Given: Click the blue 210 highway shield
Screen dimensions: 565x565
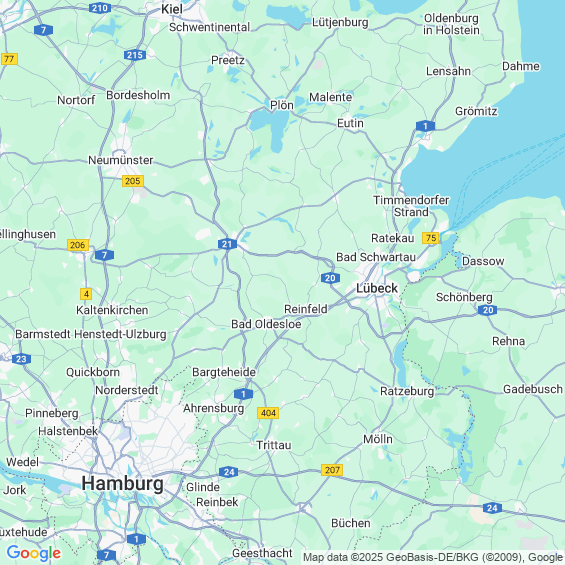Looking at the screenshot, I should click(100, 8).
